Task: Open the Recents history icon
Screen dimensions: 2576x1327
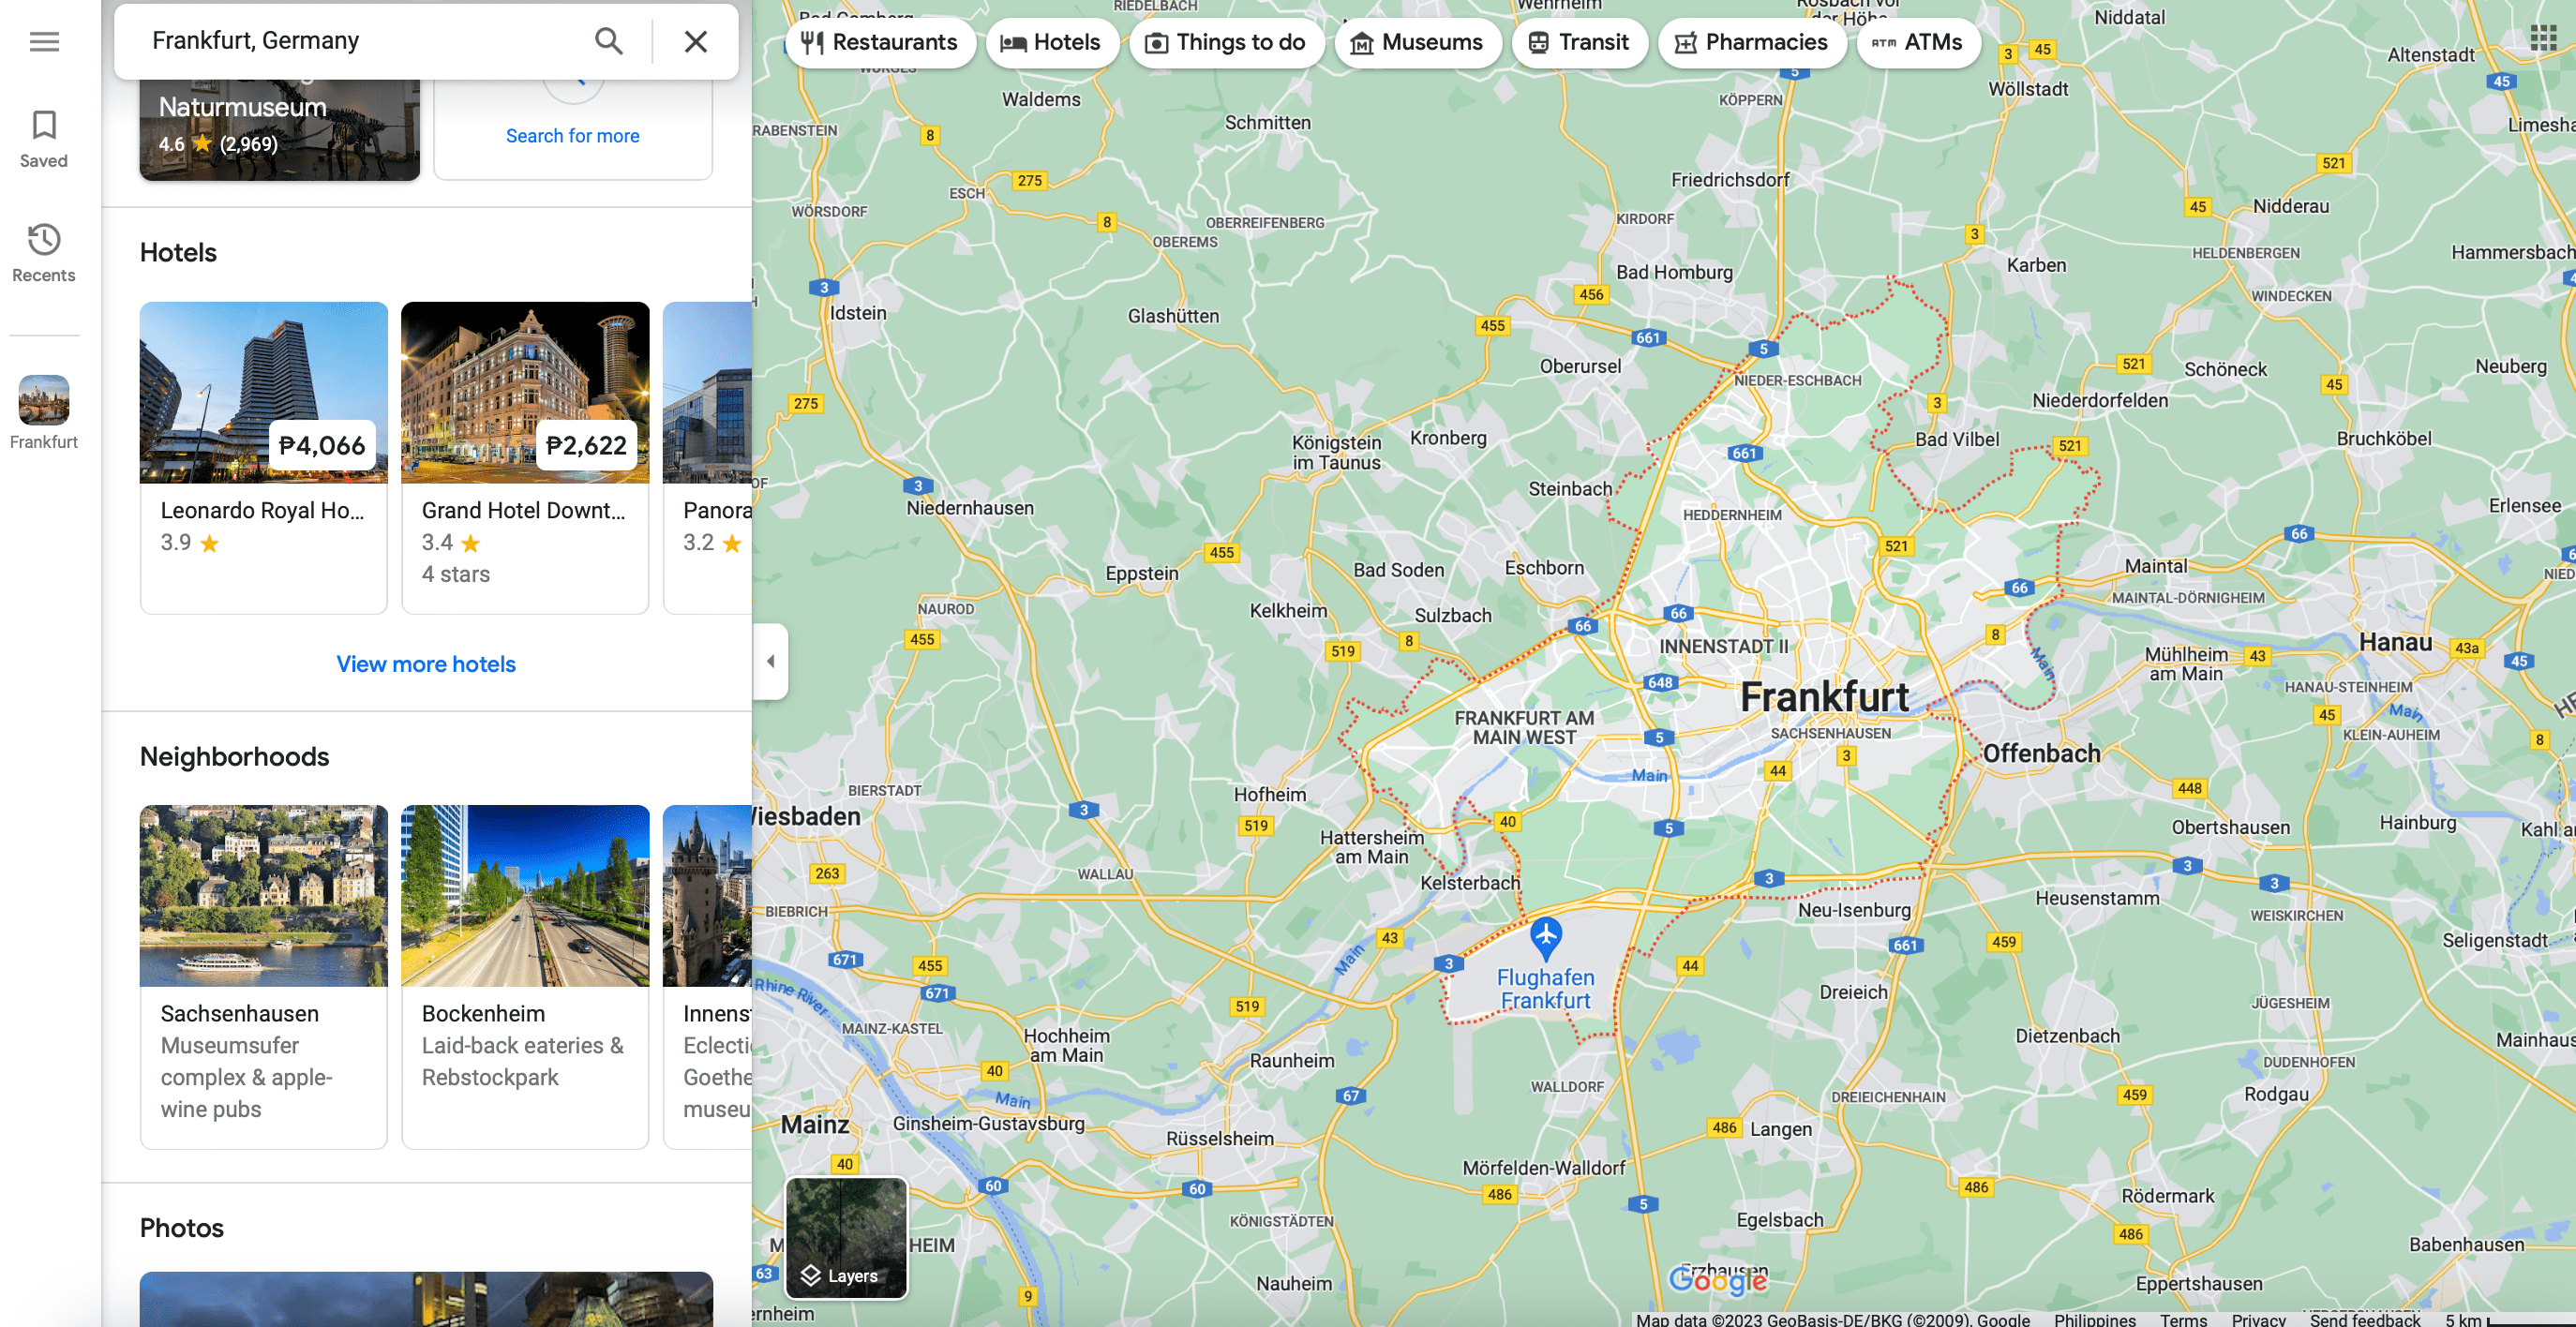Action: pos(44,252)
